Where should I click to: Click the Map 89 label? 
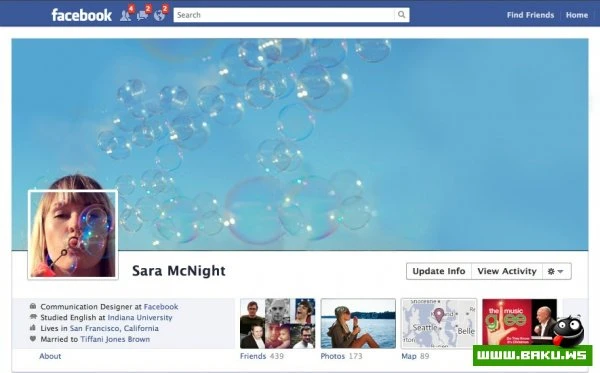415,356
